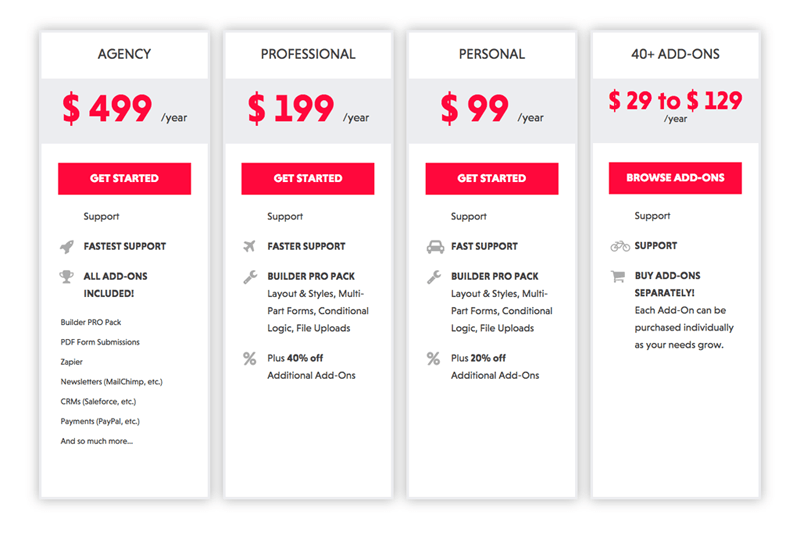
Task: Click the percent icon next to 20% off
Action: pyautogui.click(x=433, y=358)
